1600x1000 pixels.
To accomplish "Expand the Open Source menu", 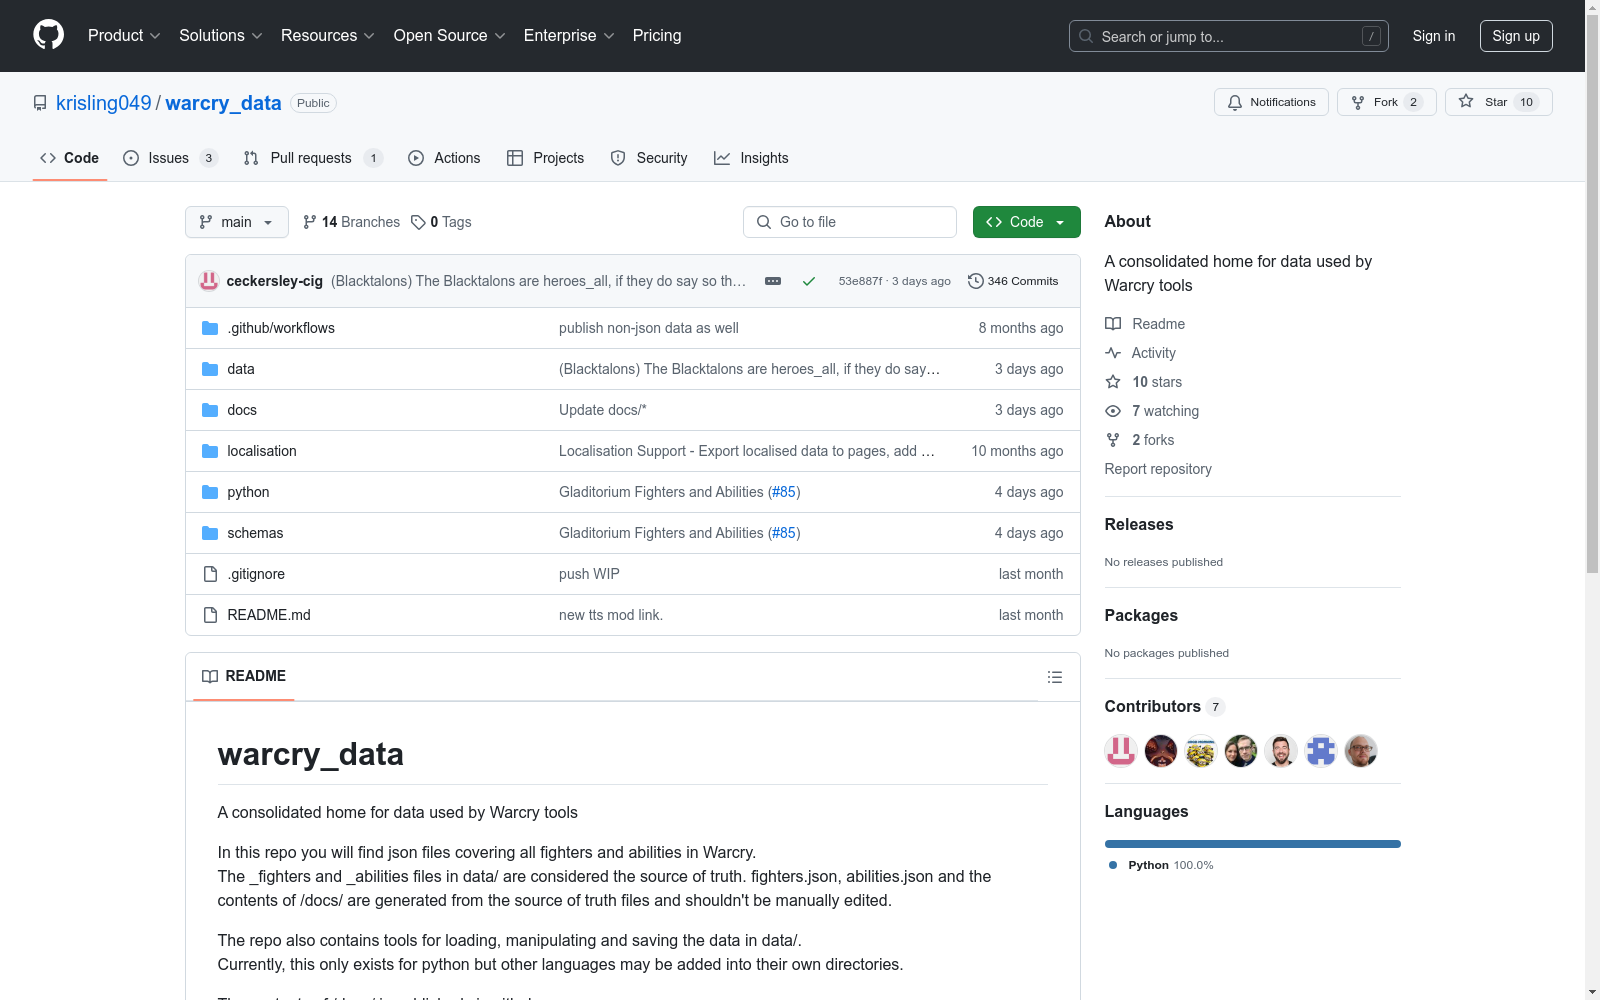I will coord(450,36).
